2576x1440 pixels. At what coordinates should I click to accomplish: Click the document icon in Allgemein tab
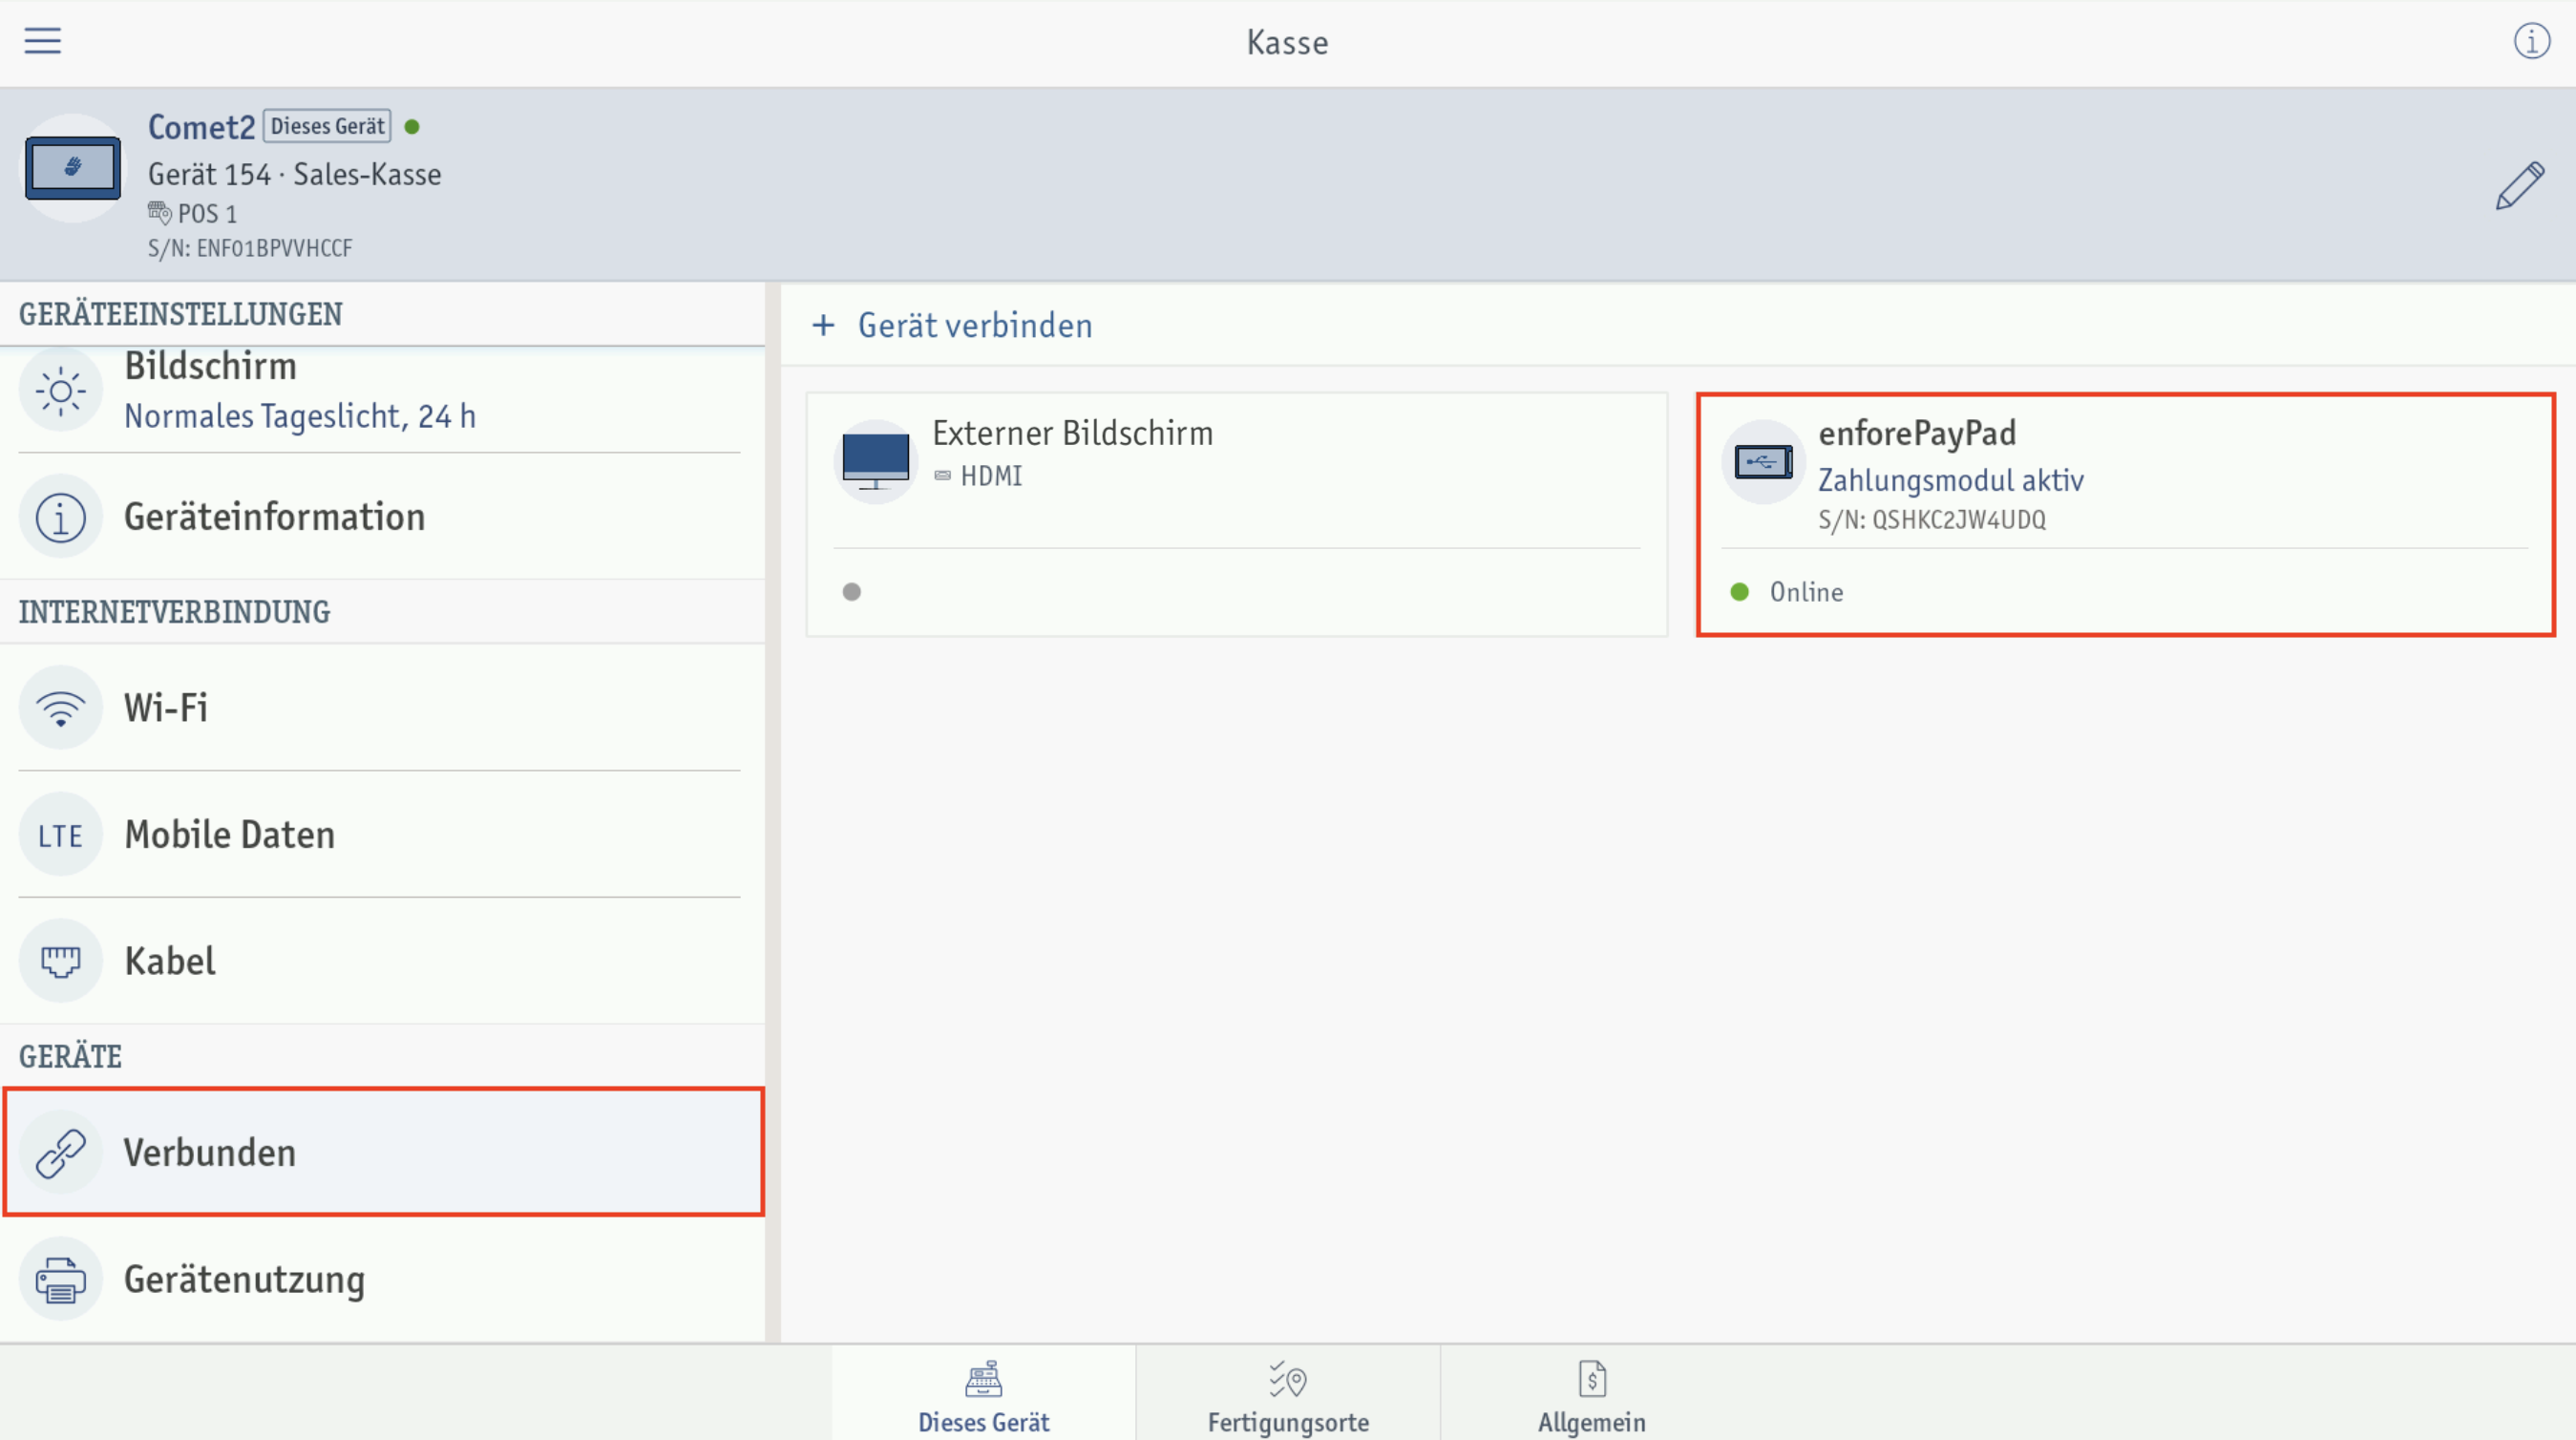pyautogui.click(x=1592, y=1379)
